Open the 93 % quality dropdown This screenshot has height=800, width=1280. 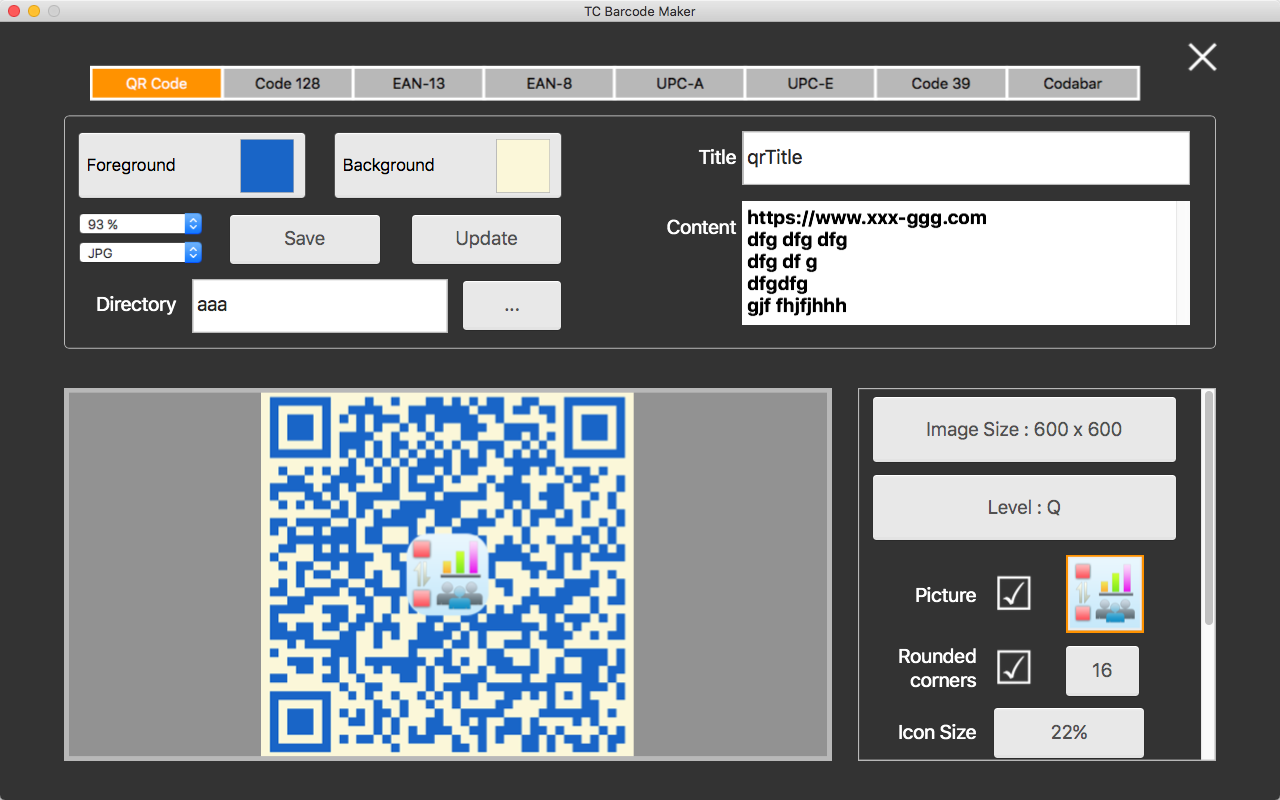(141, 224)
